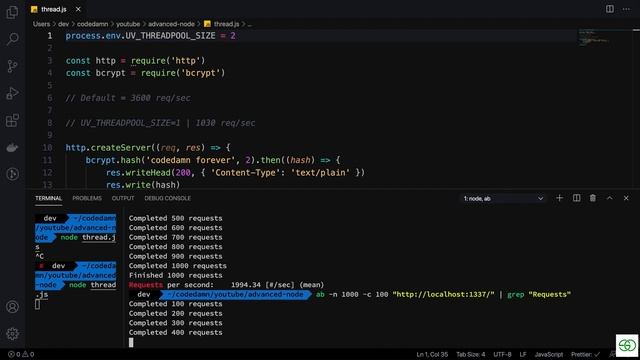
Task: Open the Run and Debug view
Action: (x=12, y=93)
